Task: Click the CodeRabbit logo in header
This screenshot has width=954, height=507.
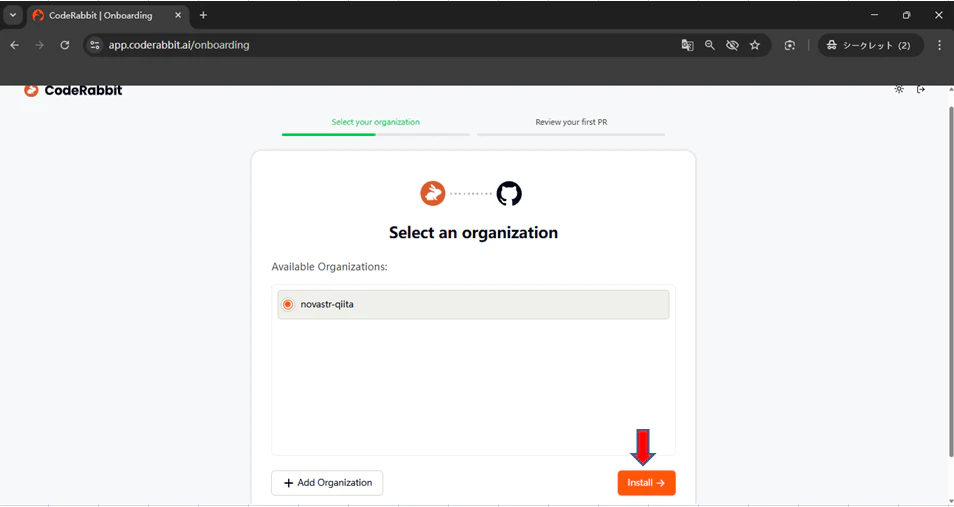Action: (73, 90)
